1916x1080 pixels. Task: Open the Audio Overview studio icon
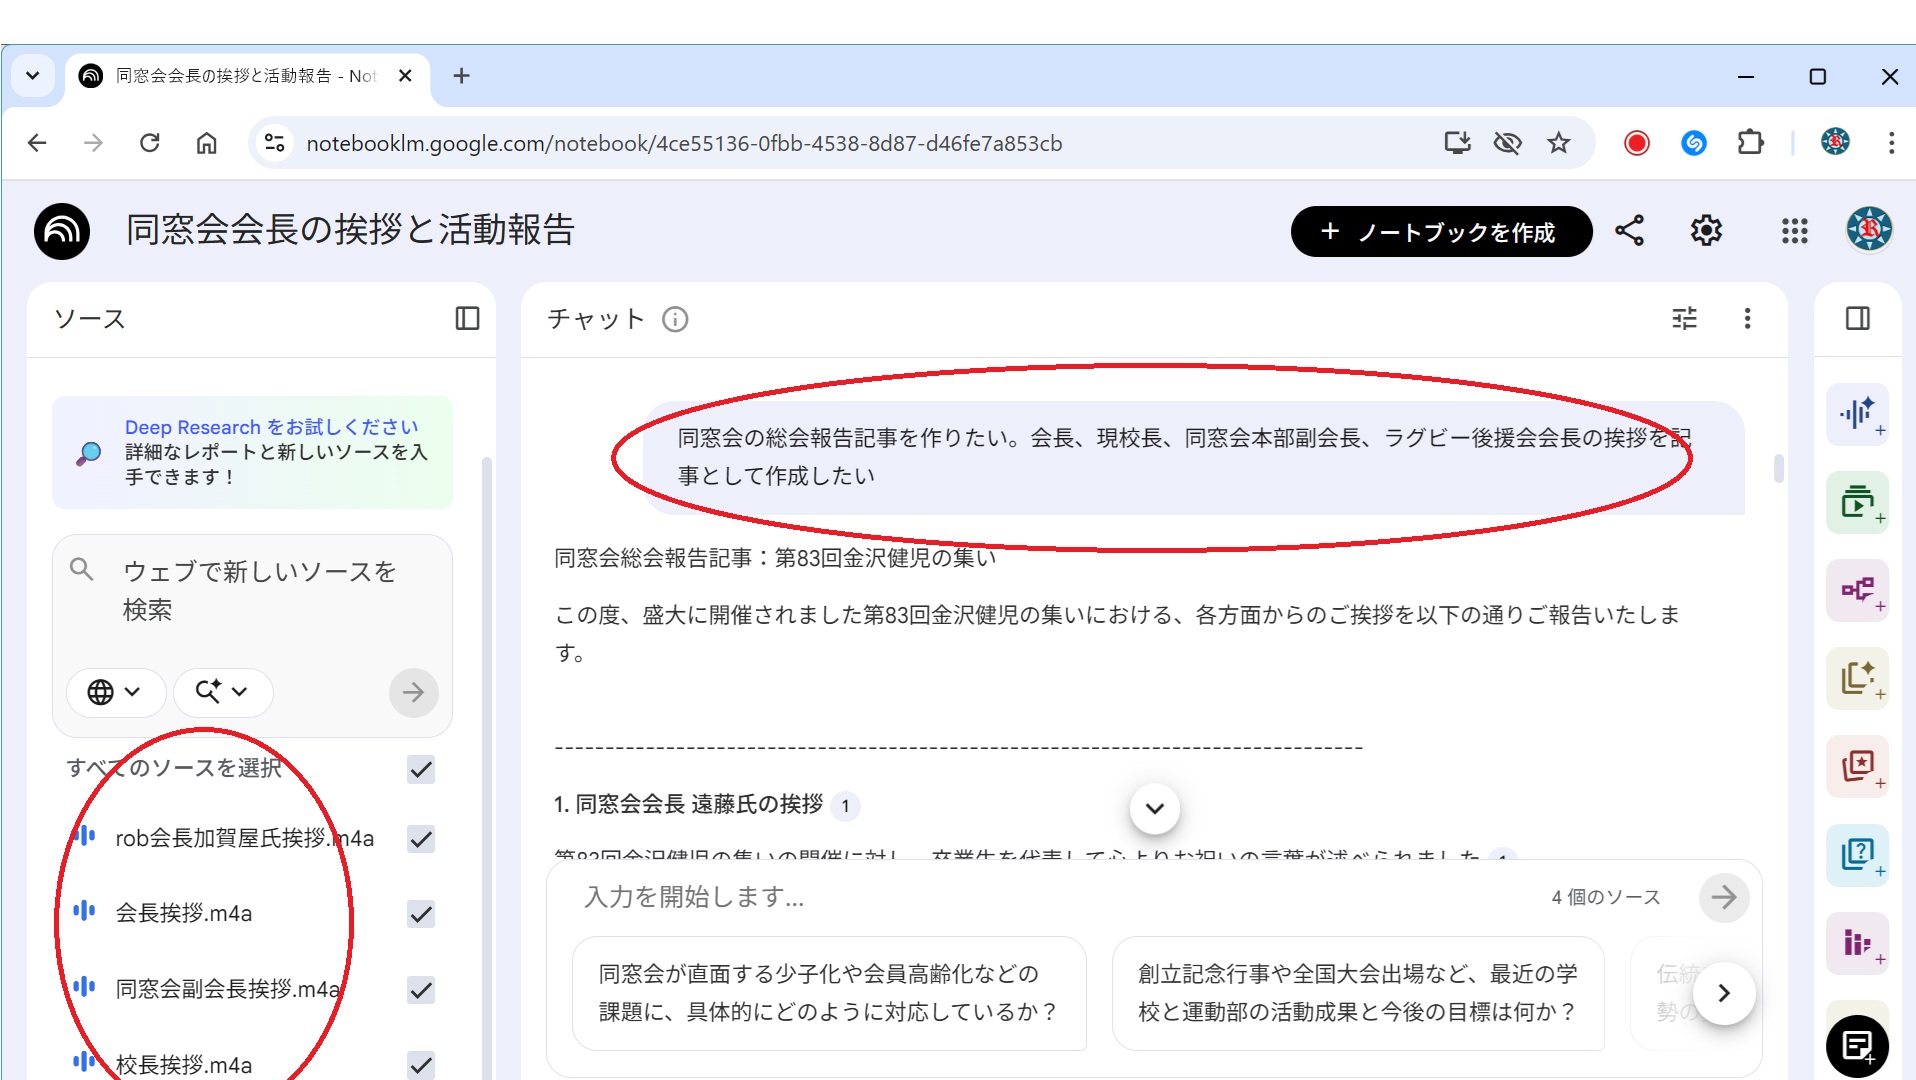coord(1857,413)
